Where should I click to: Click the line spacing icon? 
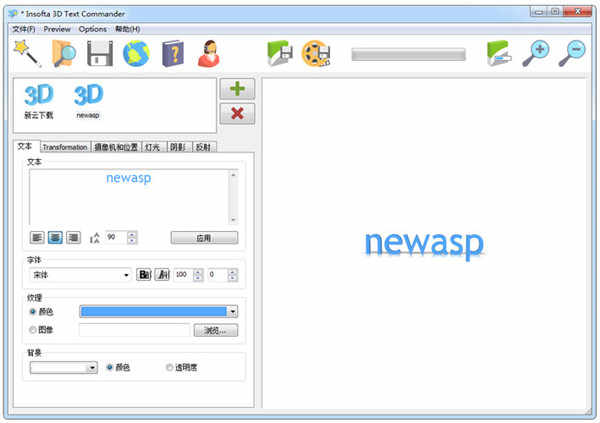point(95,238)
